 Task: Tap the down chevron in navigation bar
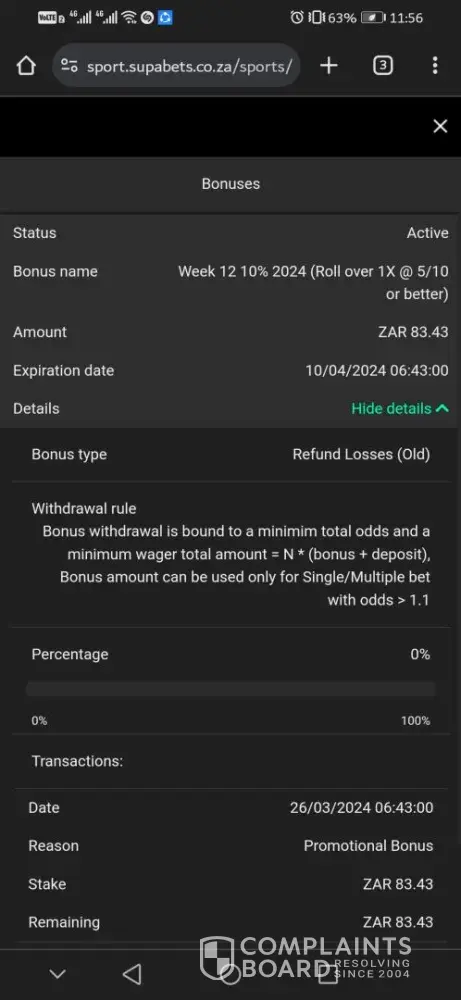click(x=58, y=974)
